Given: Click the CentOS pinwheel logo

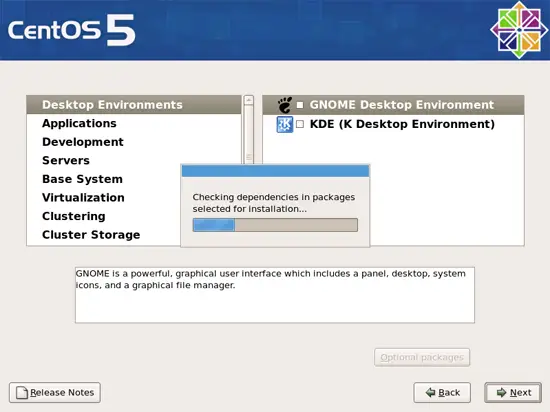Looking at the screenshot, I should (519, 30).
